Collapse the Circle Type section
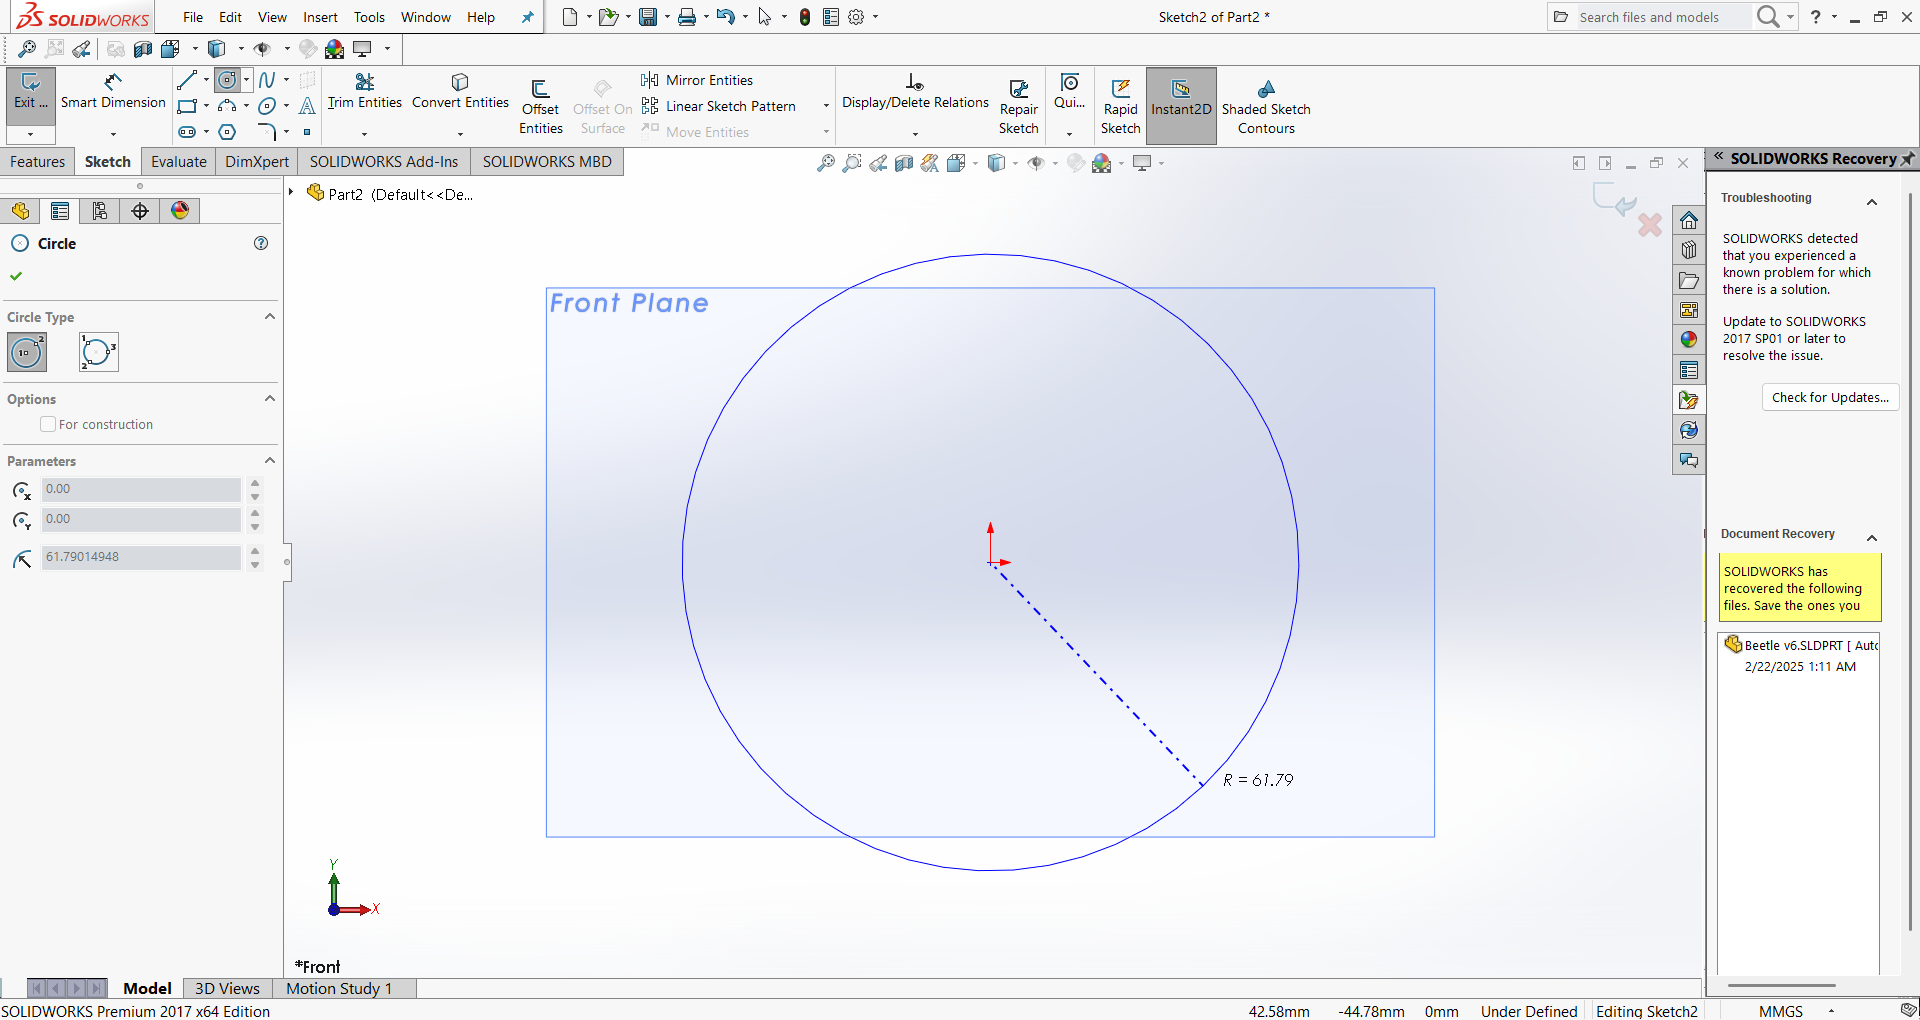Screen dimensions: 1920x1020 click(x=269, y=316)
